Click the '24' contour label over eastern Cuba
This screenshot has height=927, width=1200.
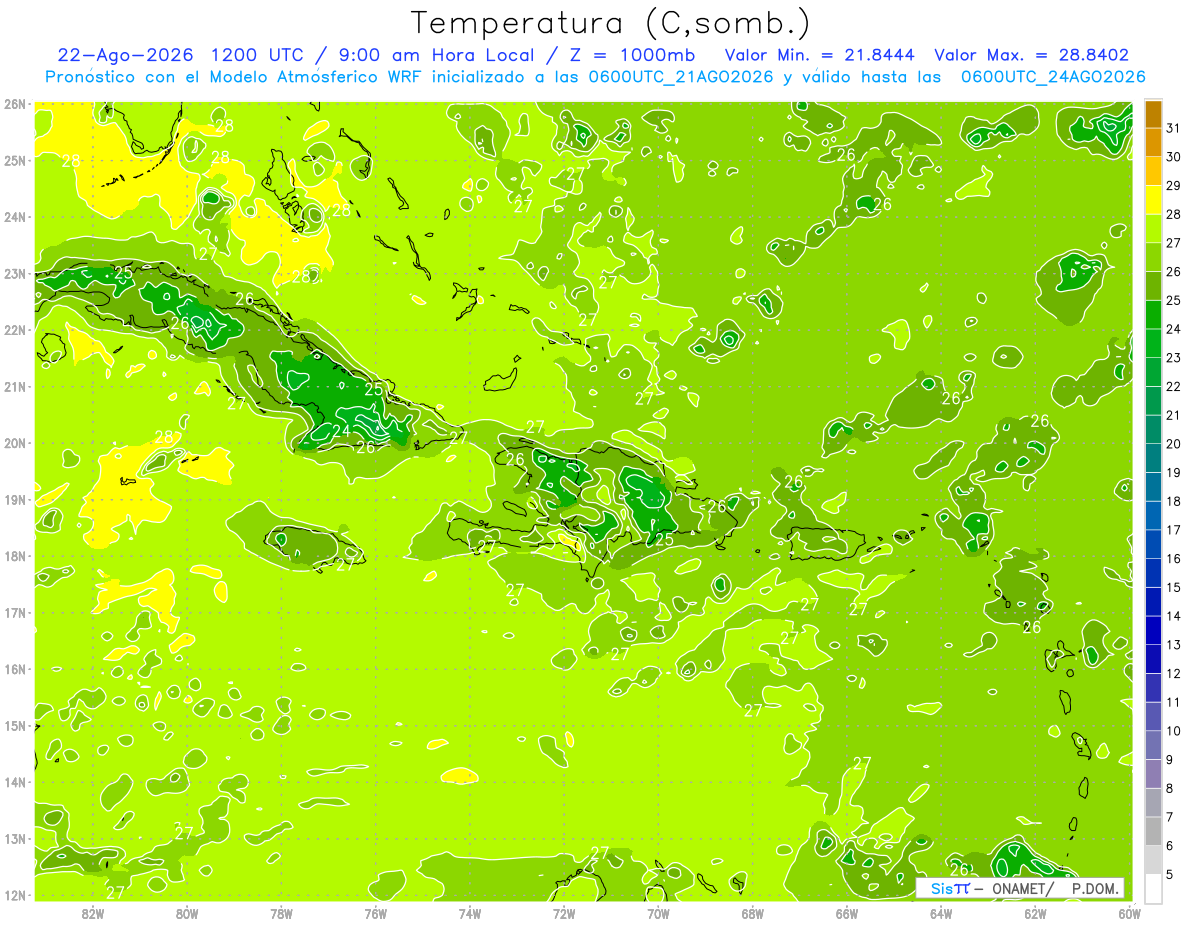341,431
